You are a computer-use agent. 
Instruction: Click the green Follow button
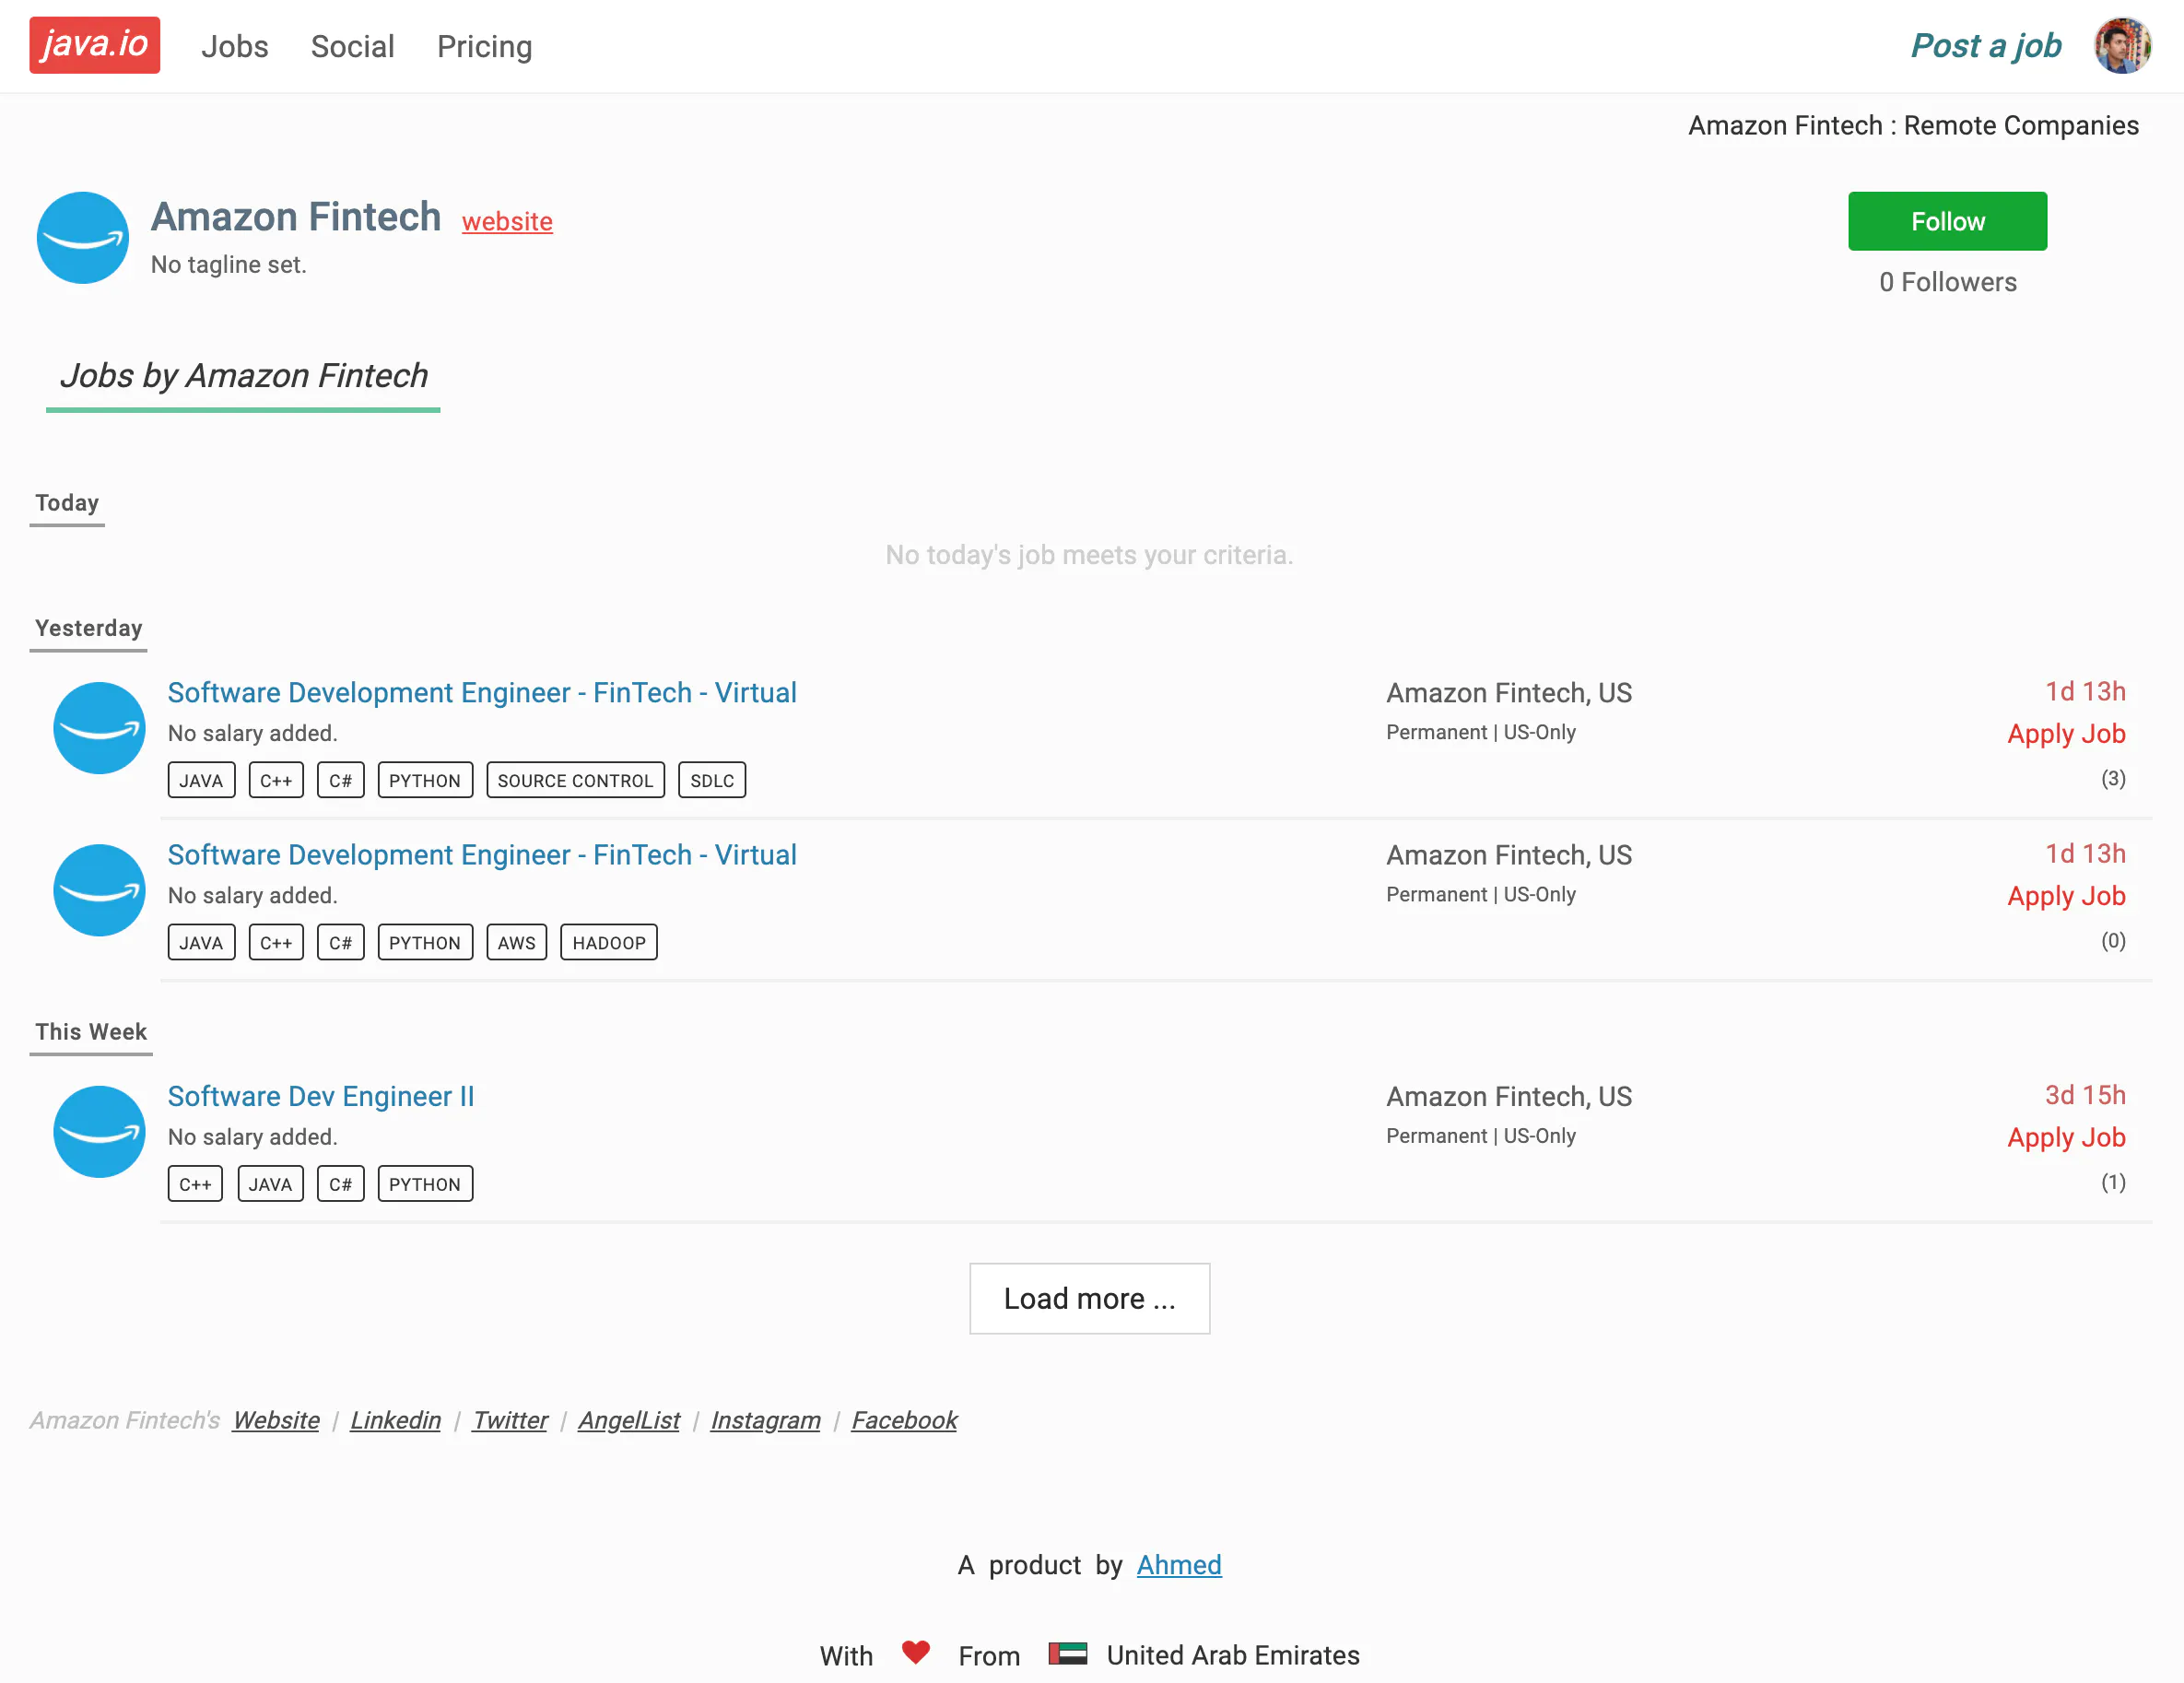click(x=1947, y=221)
